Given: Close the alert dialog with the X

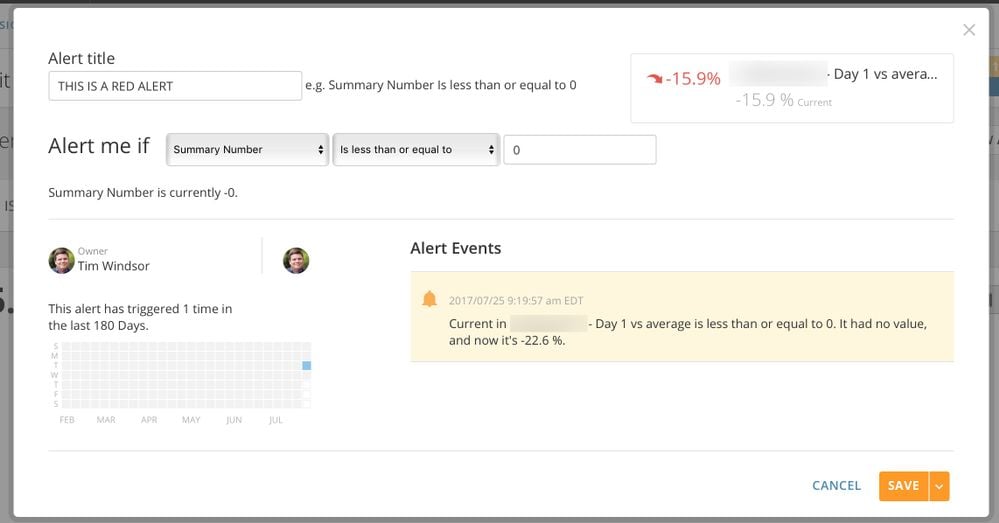Looking at the screenshot, I should click(968, 30).
